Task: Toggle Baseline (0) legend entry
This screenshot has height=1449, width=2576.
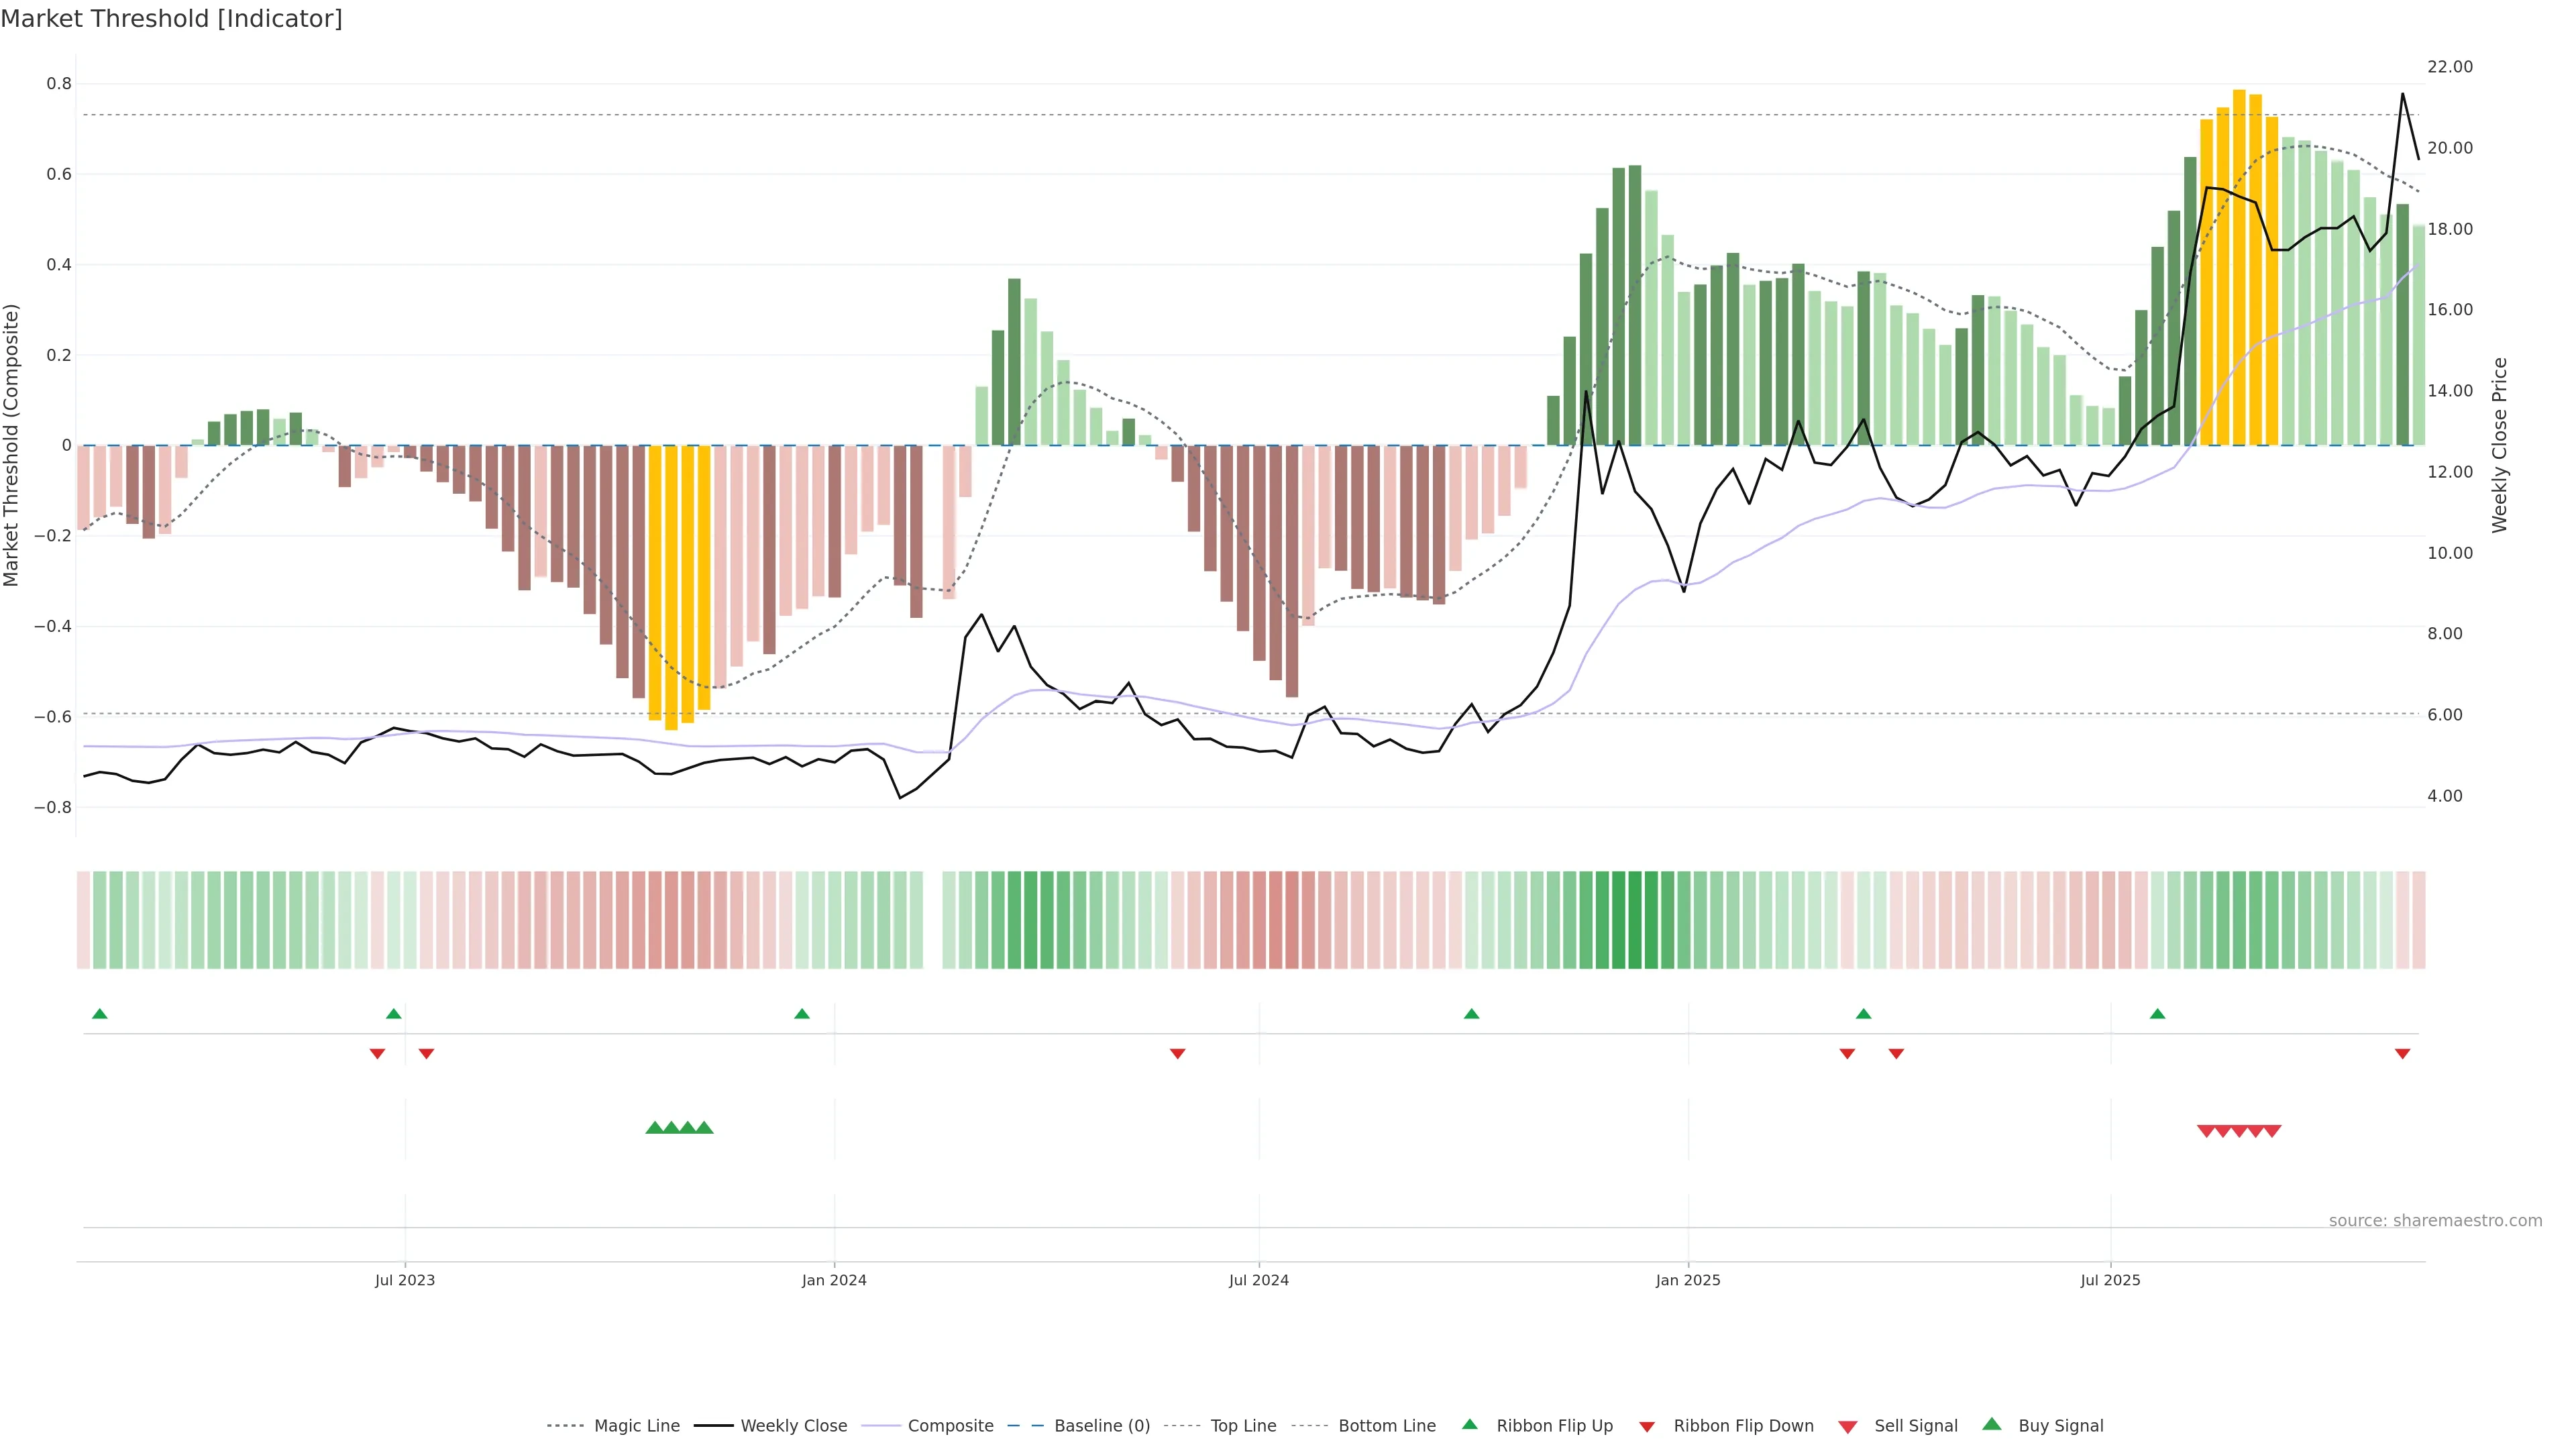Action: point(1101,1425)
